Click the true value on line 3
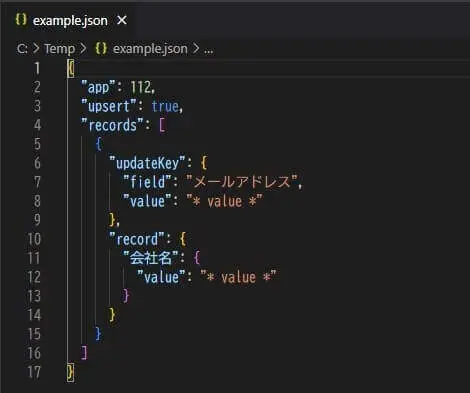470x393 pixels. pyautogui.click(x=165, y=106)
